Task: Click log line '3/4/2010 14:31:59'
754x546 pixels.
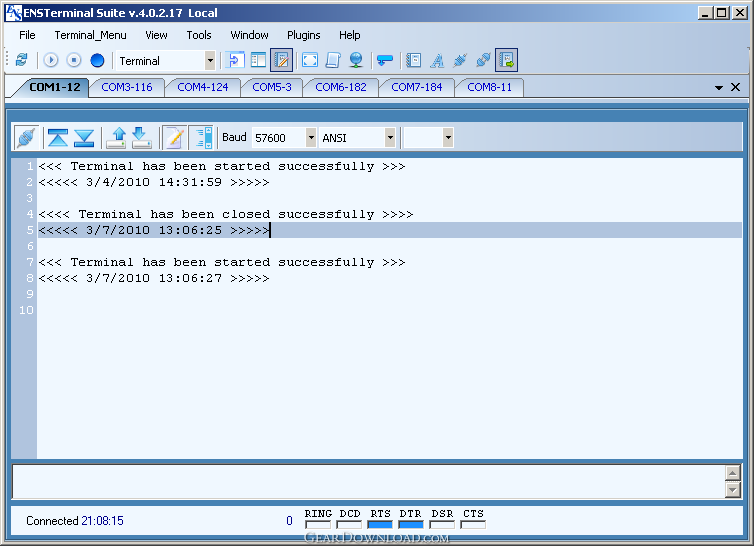Action: click(154, 182)
